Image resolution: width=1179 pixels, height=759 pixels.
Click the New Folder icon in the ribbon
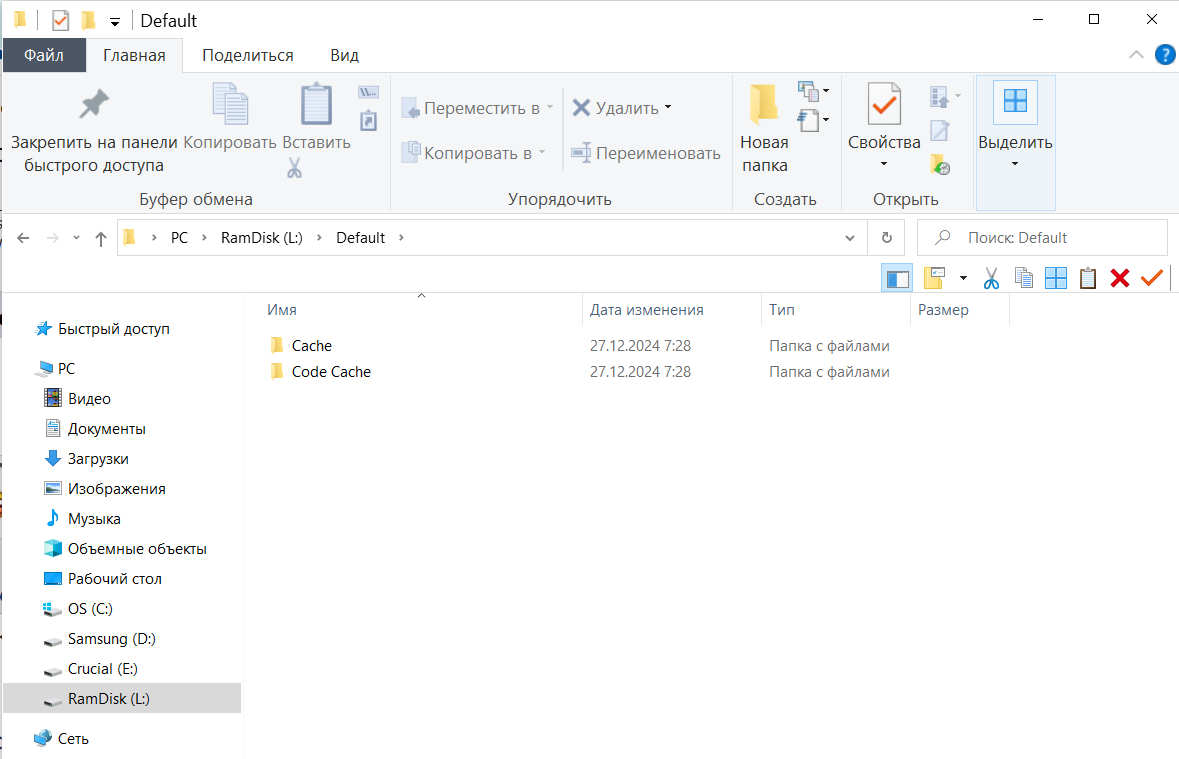coord(764,104)
